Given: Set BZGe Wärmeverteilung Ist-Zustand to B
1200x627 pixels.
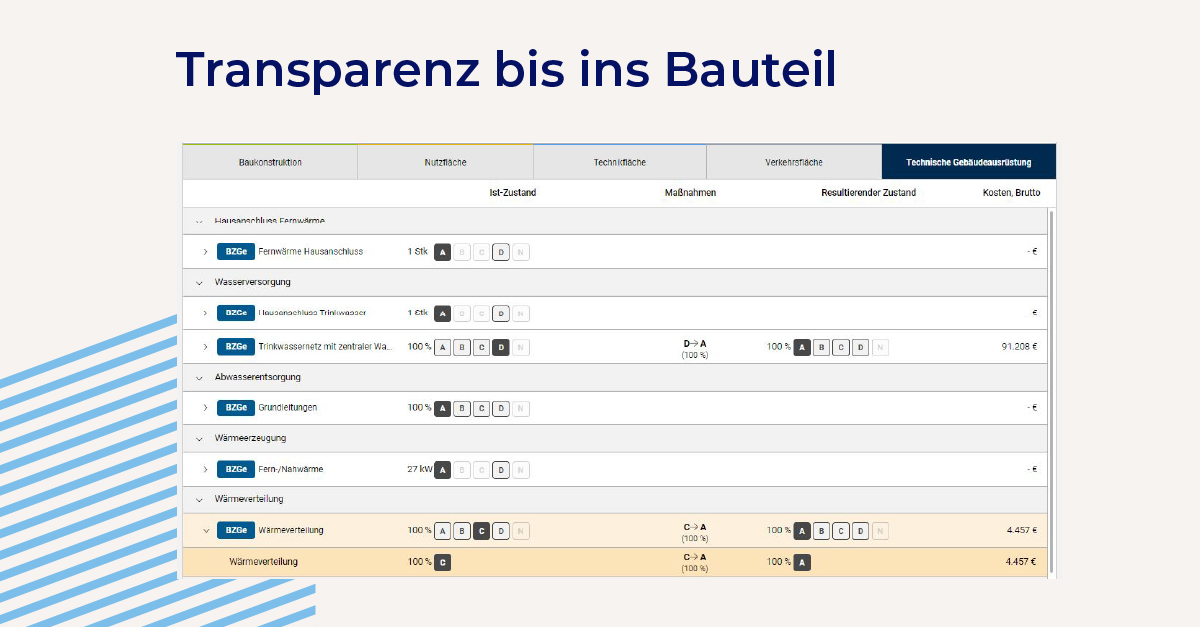Looking at the screenshot, I should pyautogui.click(x=462, y=530).
